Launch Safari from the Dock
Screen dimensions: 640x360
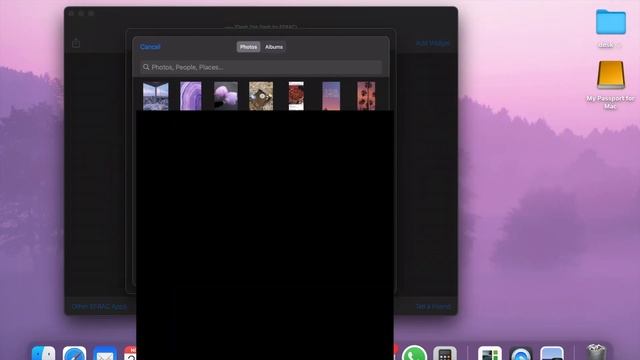pos(74,354)
